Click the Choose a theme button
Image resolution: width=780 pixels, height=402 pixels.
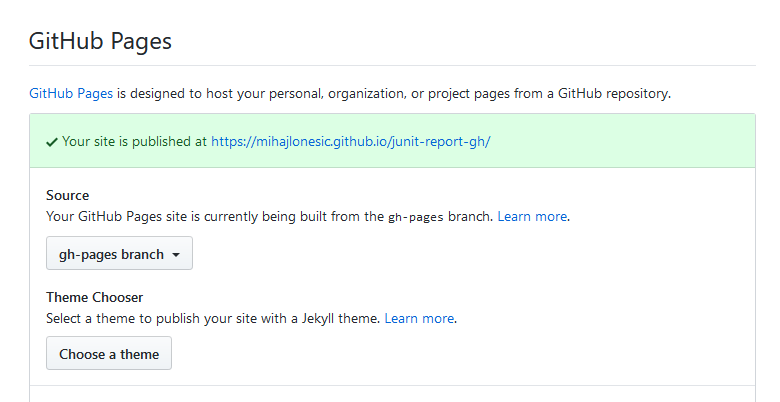click(x=109, y=353)
